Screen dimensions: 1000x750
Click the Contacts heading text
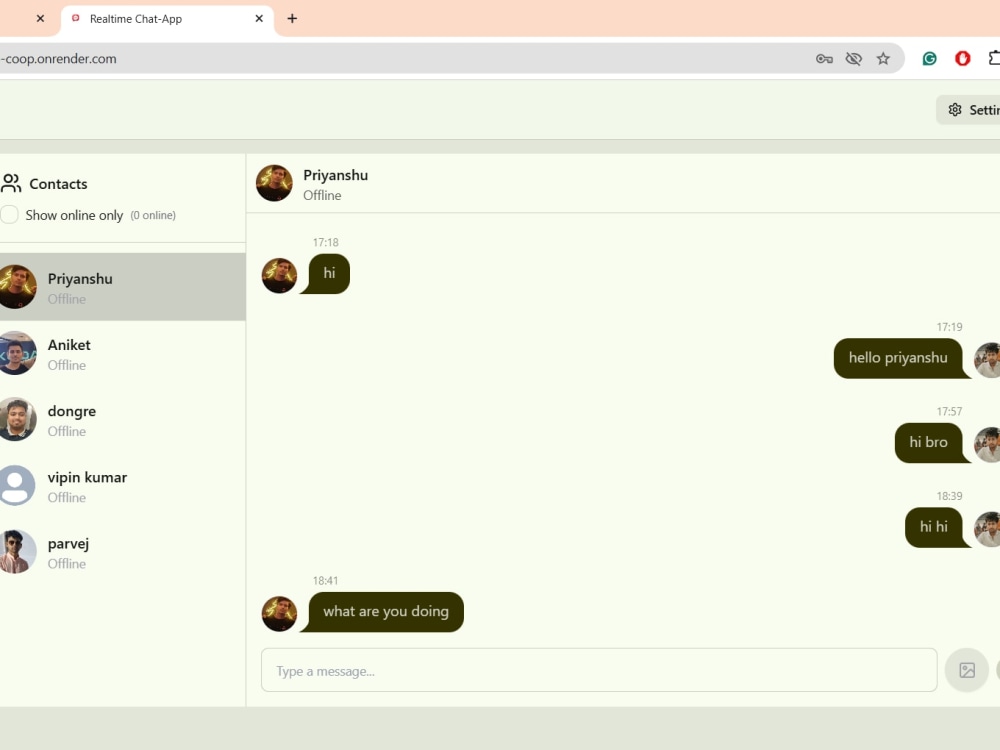[58, 184]
